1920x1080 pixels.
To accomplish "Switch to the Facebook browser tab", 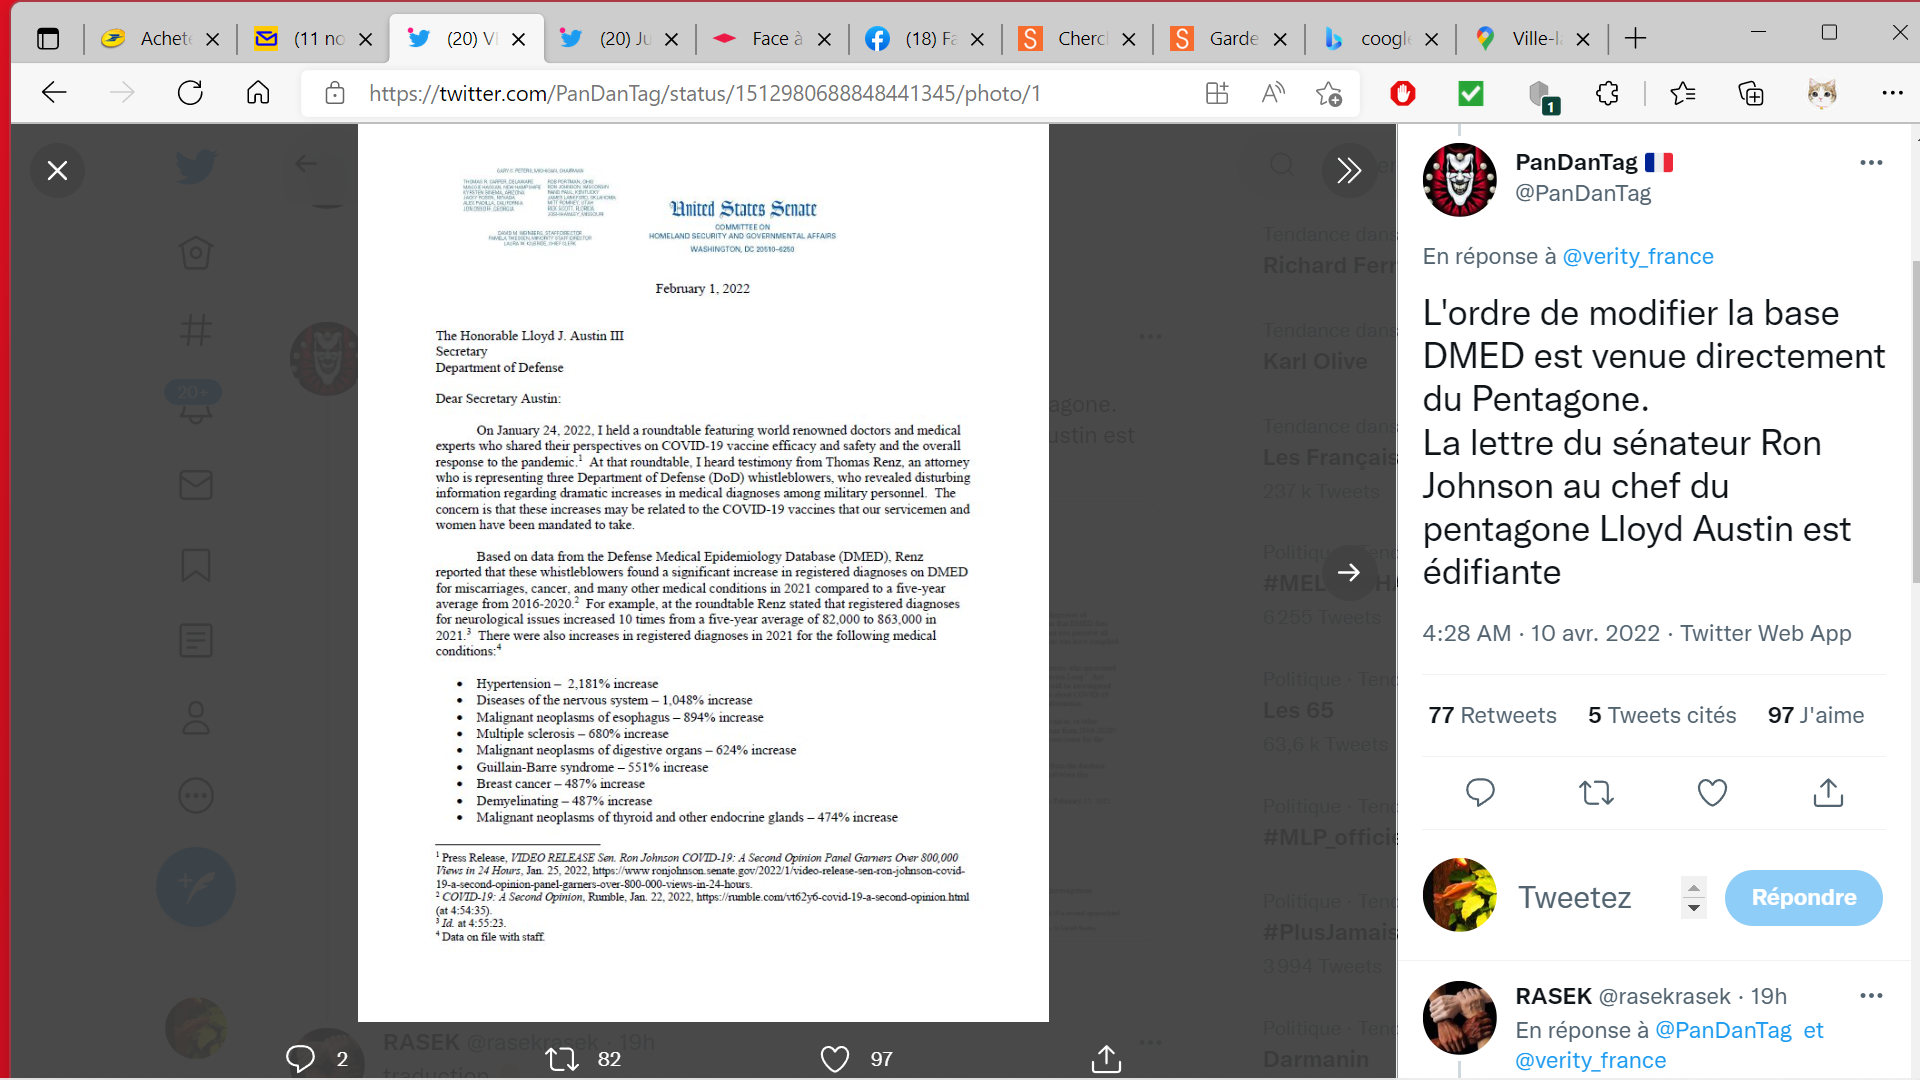I will (x=925, y=39).
